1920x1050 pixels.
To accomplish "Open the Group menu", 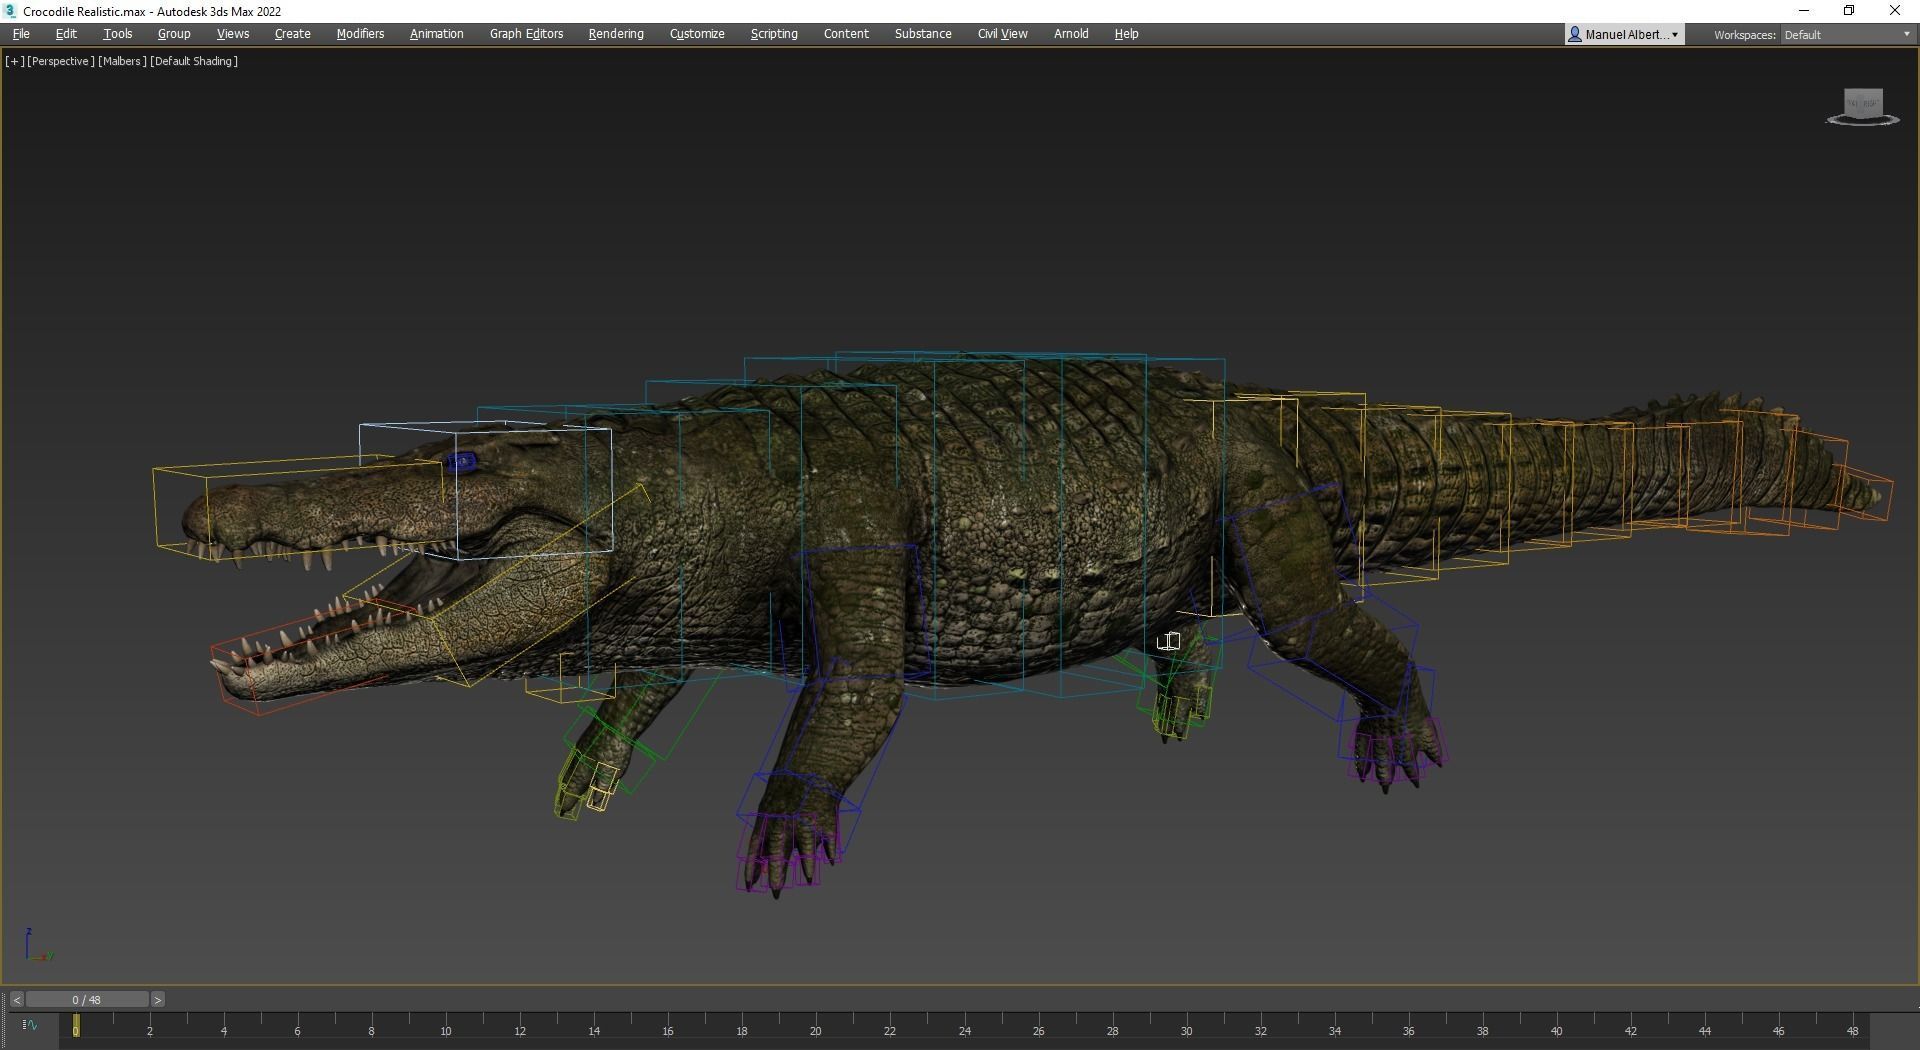I will pyautogui.click(x=174, y=34).
